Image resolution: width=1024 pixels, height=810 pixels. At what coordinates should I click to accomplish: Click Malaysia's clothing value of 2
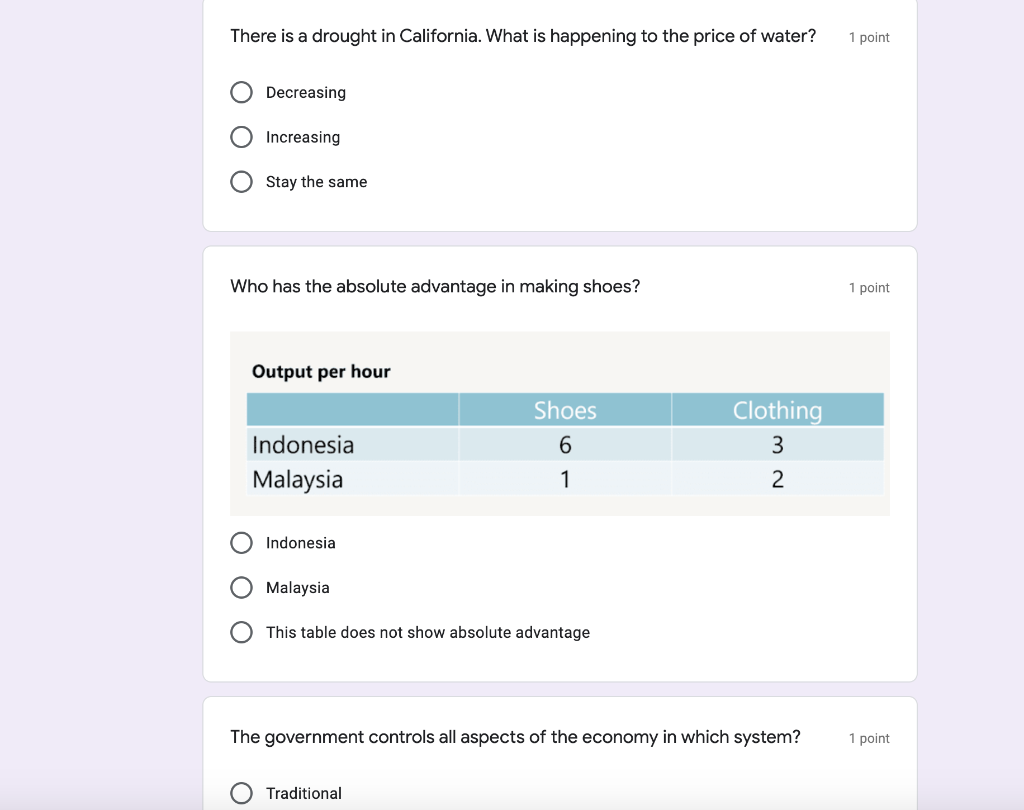pos(777,479)
